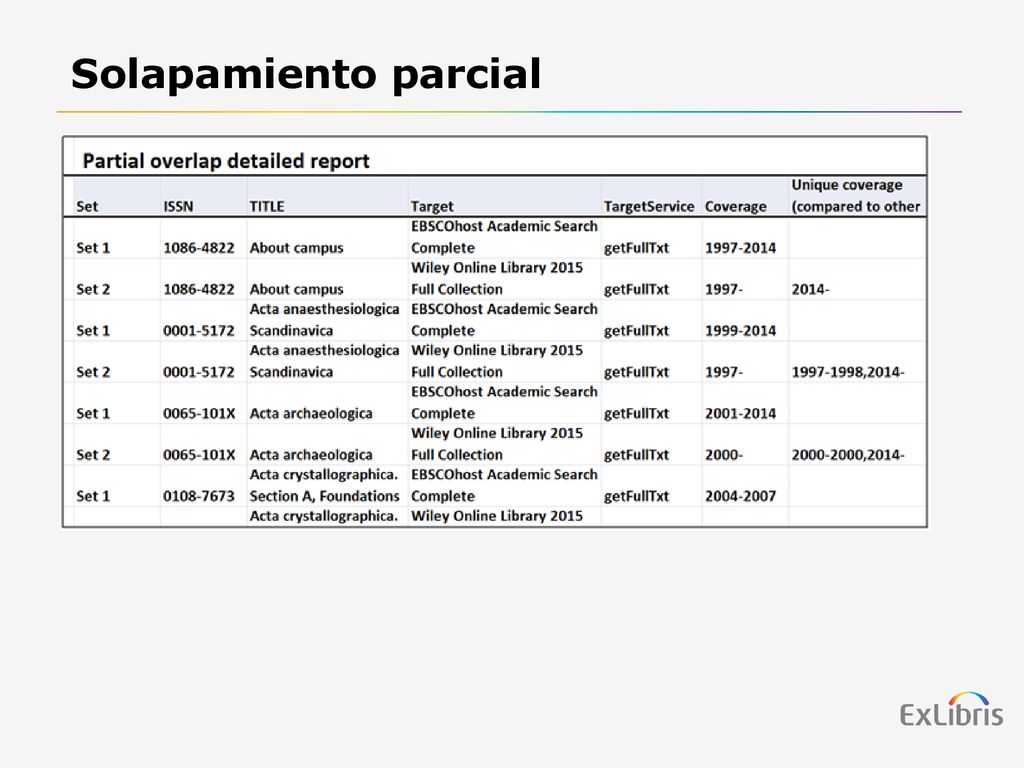Select ISSN 0065-101X in EBSCOhost row
The height and width of the screenshot is (768, 1024).
pyautogui.click(x=199, y=413)
